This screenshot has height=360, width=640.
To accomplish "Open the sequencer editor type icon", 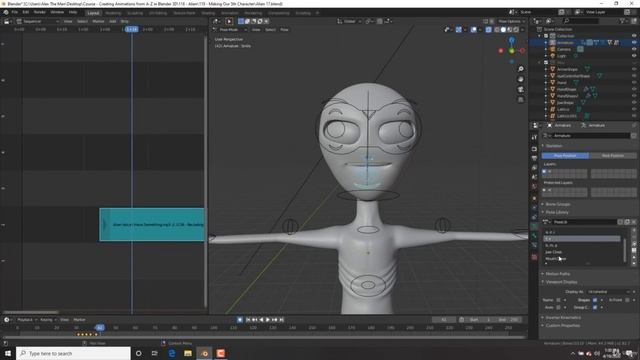I will pos(7,21).
